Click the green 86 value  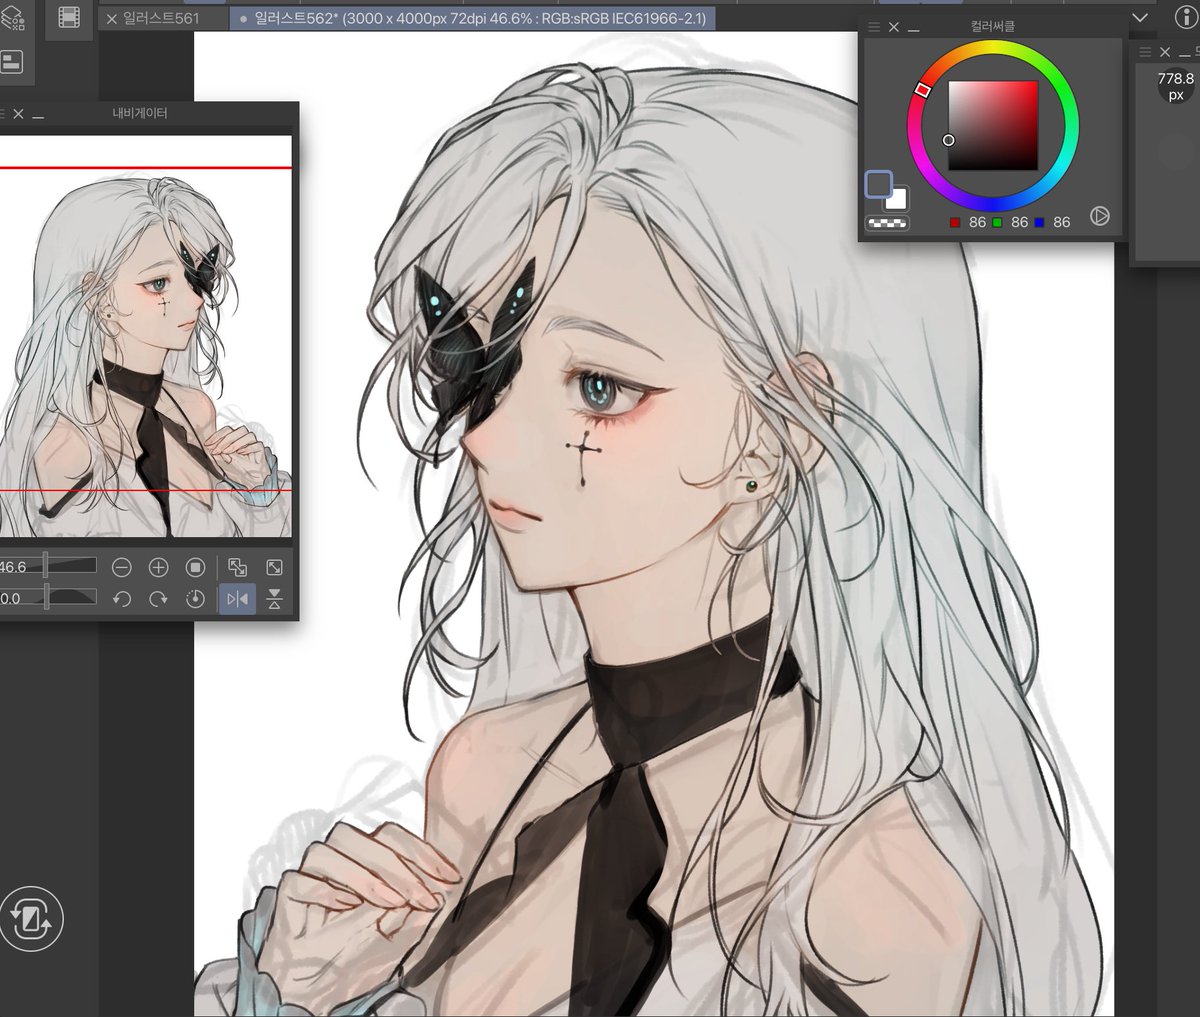[1019, 222]
